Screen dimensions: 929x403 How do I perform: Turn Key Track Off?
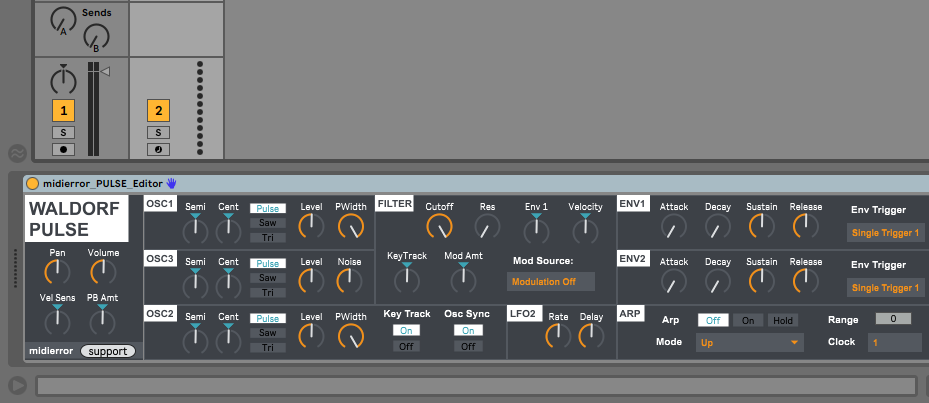point(406,346)
